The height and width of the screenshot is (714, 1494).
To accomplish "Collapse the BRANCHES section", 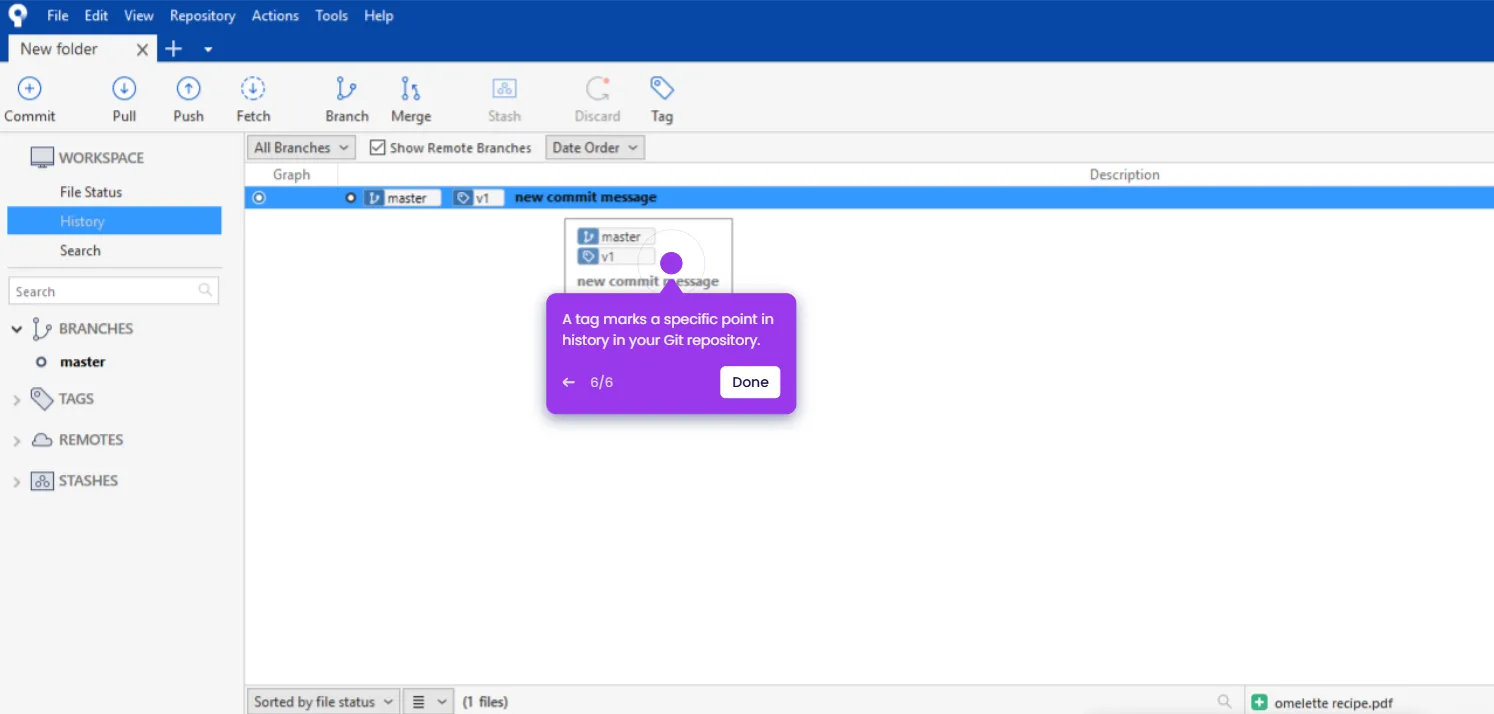I will pyautogui.click(x=17, y=329).
